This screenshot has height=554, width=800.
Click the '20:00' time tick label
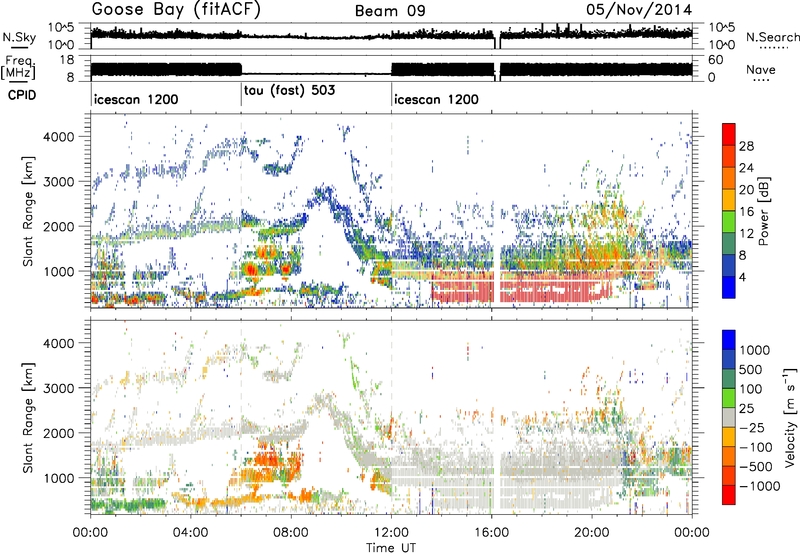click(592, 533)
